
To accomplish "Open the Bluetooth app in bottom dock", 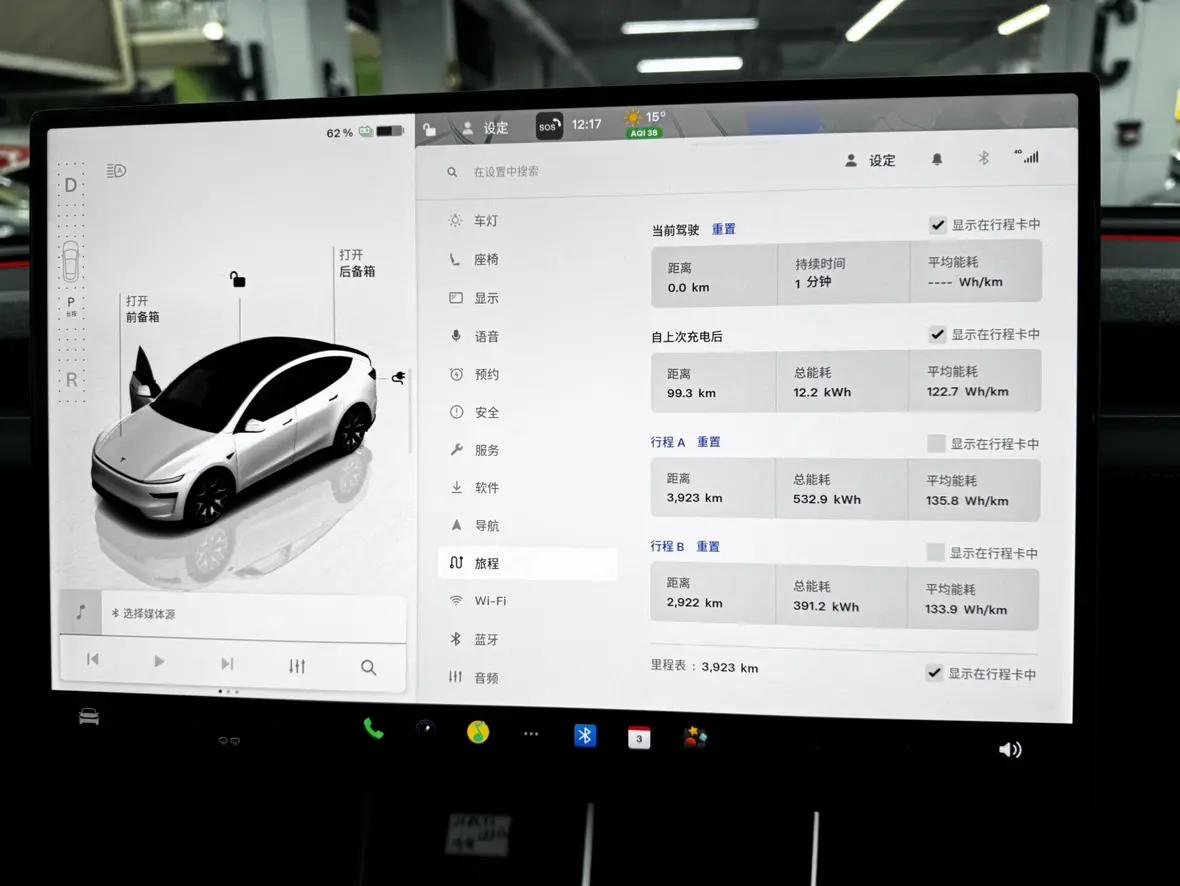I will click(585, 736).
